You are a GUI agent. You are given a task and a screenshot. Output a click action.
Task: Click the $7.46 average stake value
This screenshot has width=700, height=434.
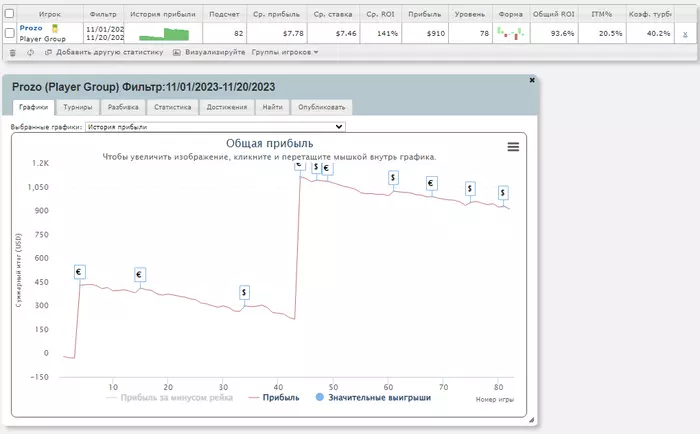346,33
